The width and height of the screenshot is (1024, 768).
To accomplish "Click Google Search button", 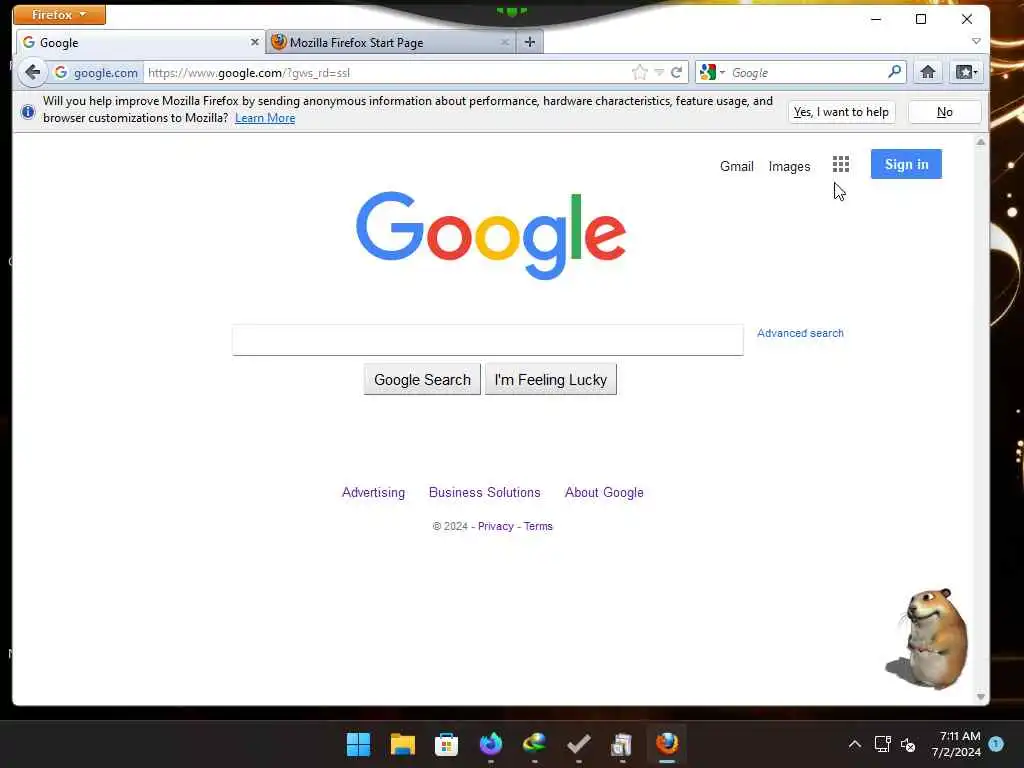I will pyautogui.click(x=422, y=379).
